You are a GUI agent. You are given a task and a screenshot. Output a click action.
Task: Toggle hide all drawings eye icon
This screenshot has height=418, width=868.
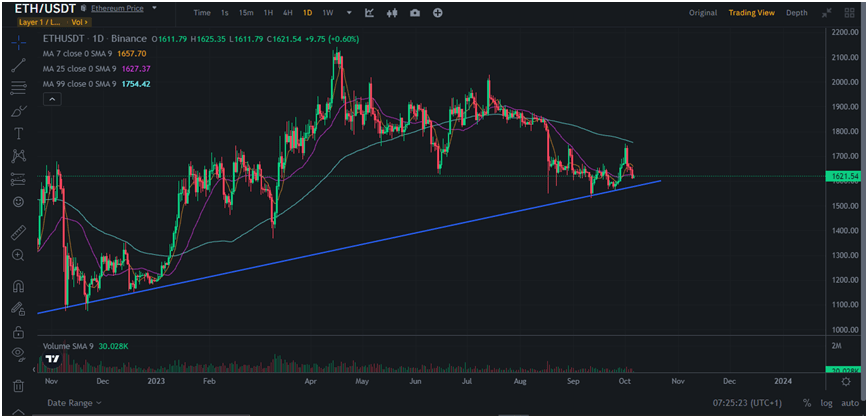[x=18, y=353]
